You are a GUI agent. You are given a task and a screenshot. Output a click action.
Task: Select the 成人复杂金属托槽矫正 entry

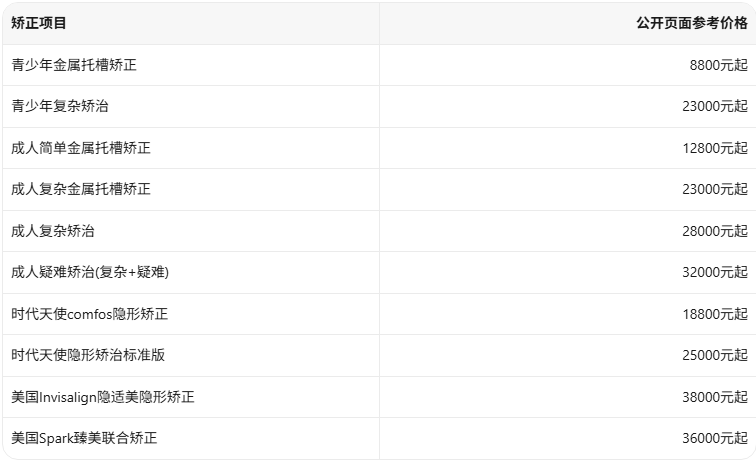click(81, 189)
